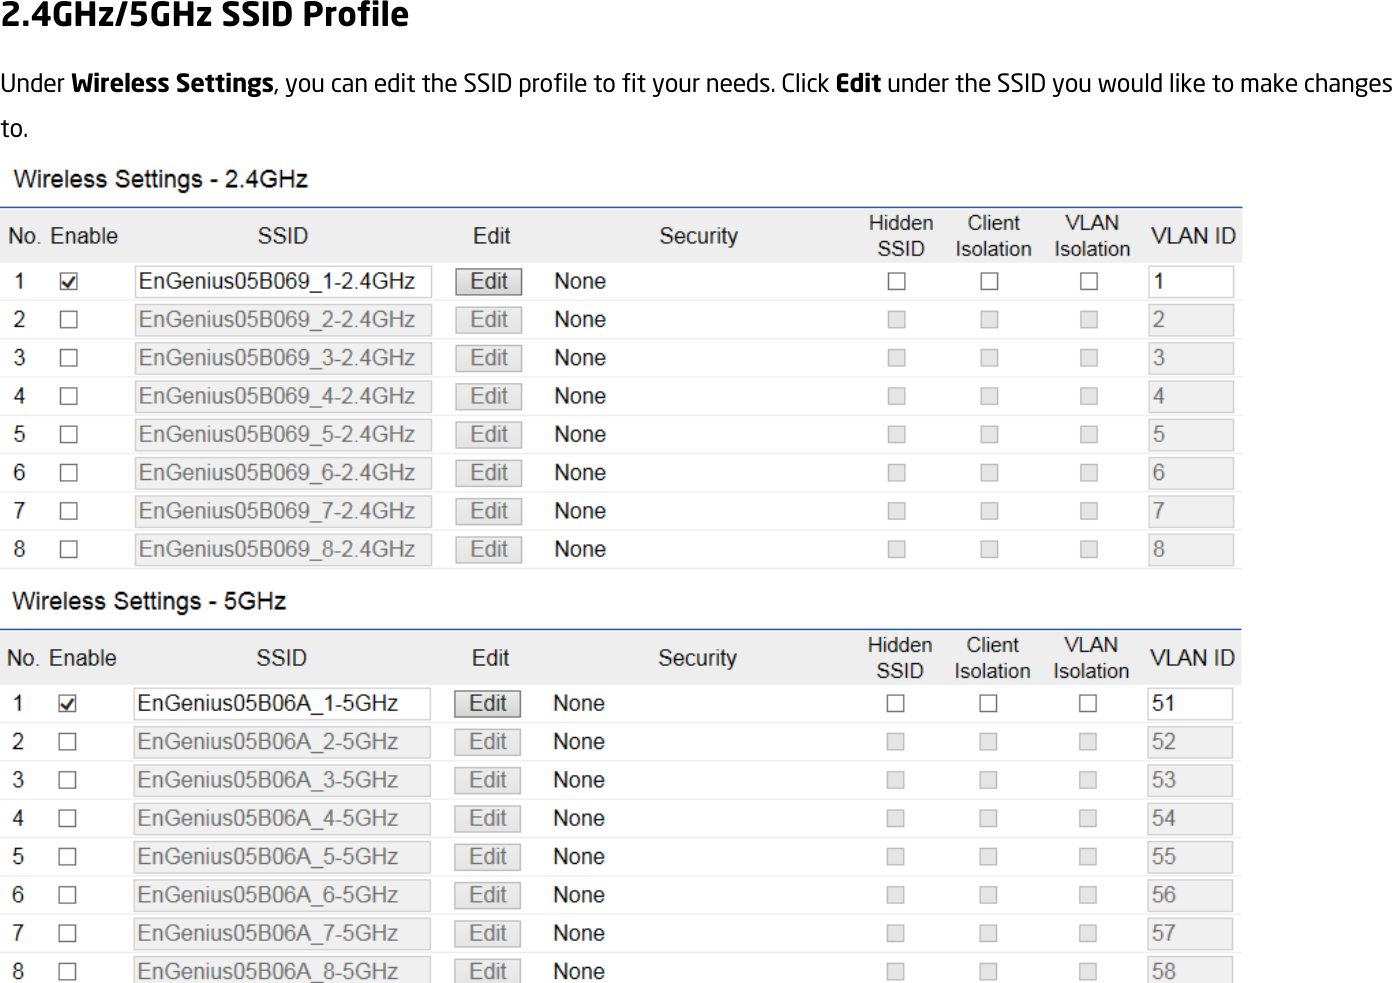Enable 2.4GHz SSID number 3

click(x=68, y=358)
